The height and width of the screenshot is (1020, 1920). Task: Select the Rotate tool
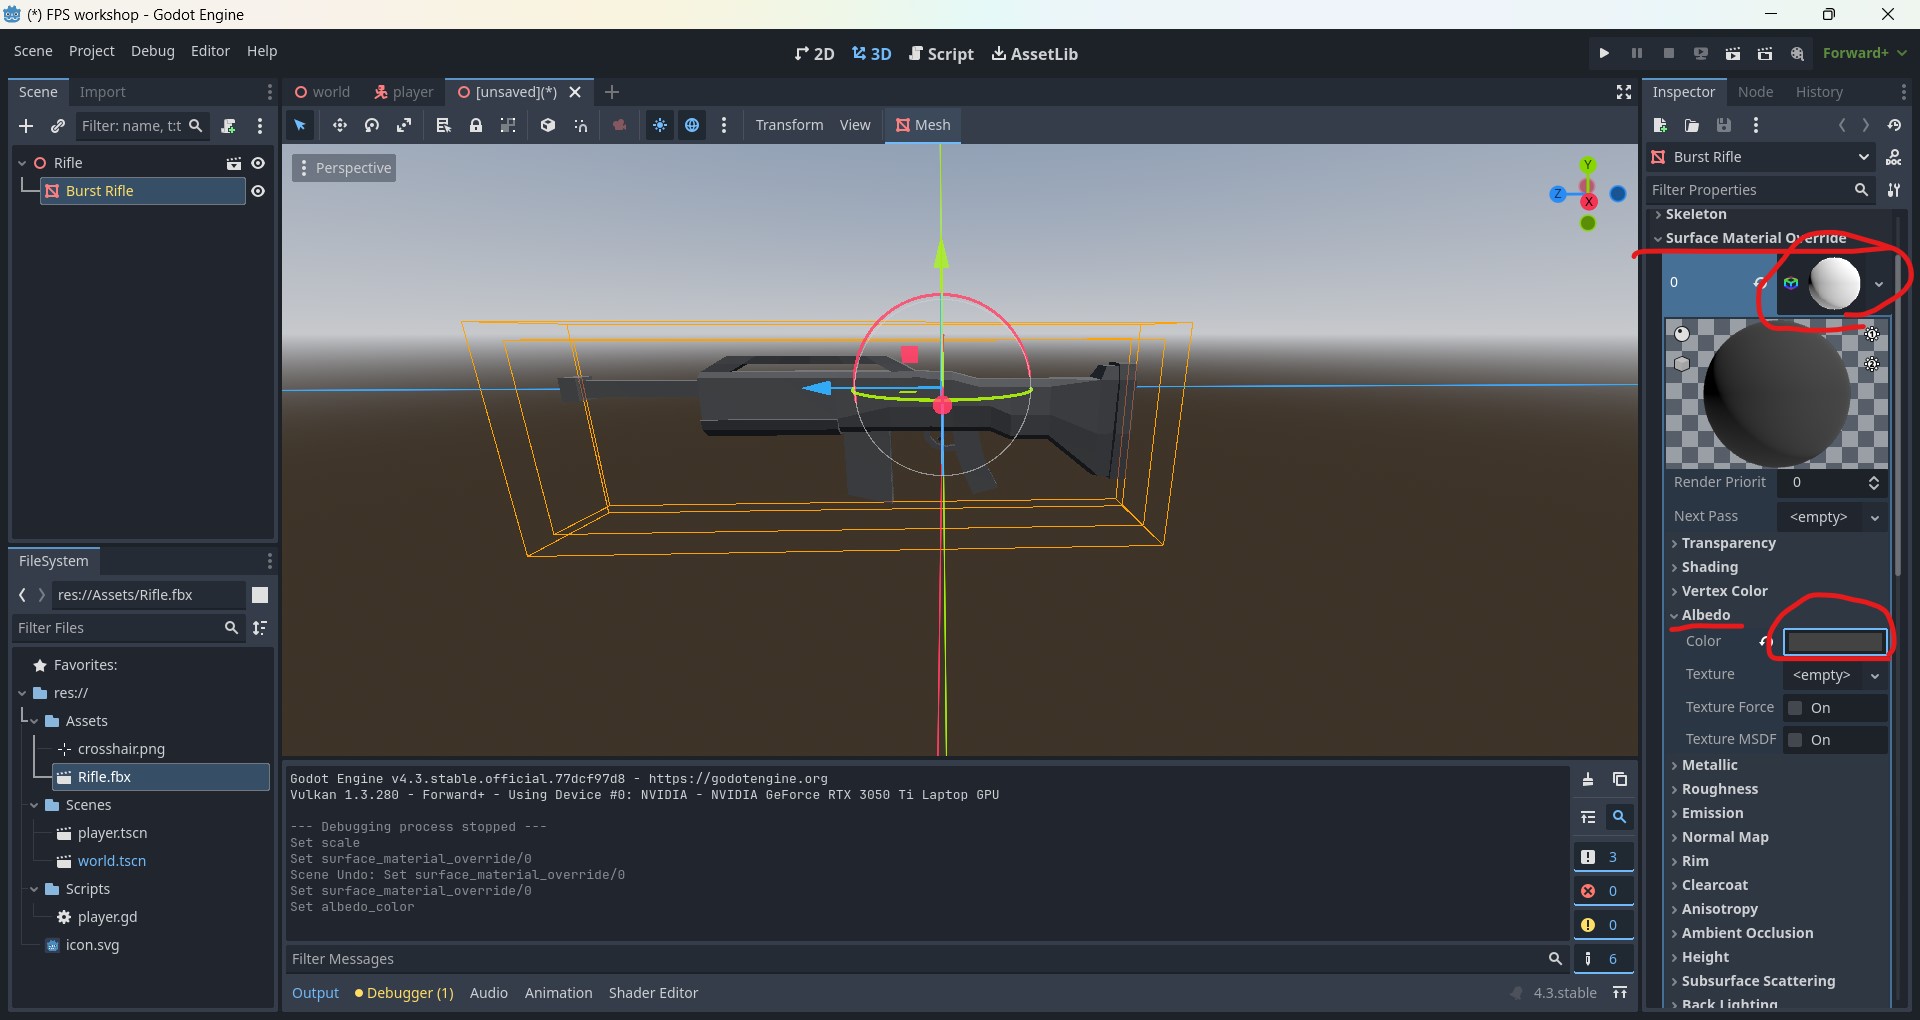click(x=371, y=125)
